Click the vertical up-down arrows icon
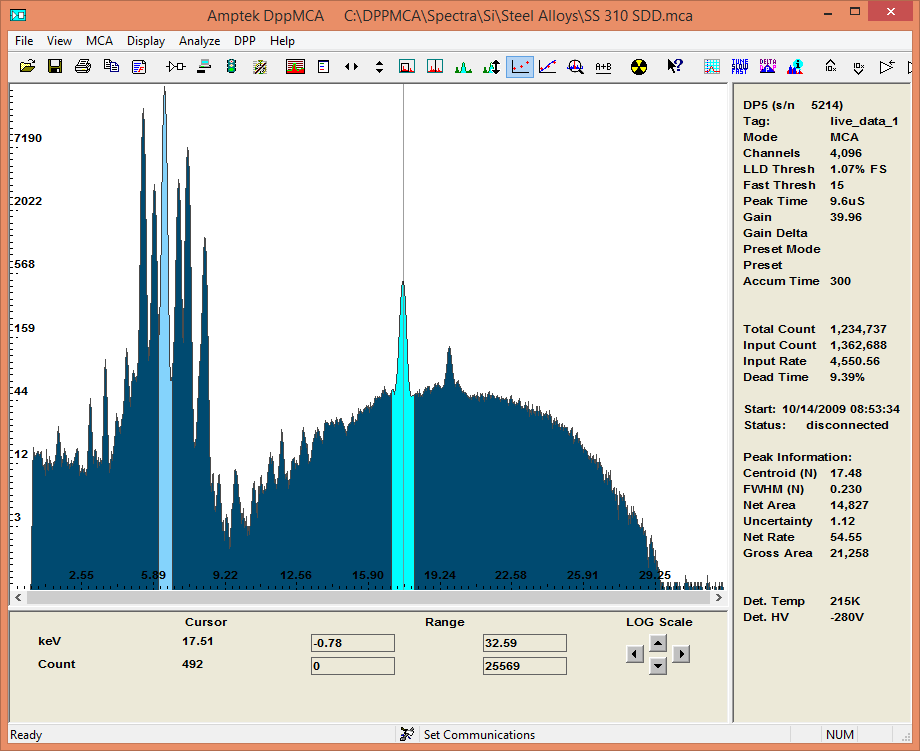Viewport: 920px width, 751px height. click(379, 66)
